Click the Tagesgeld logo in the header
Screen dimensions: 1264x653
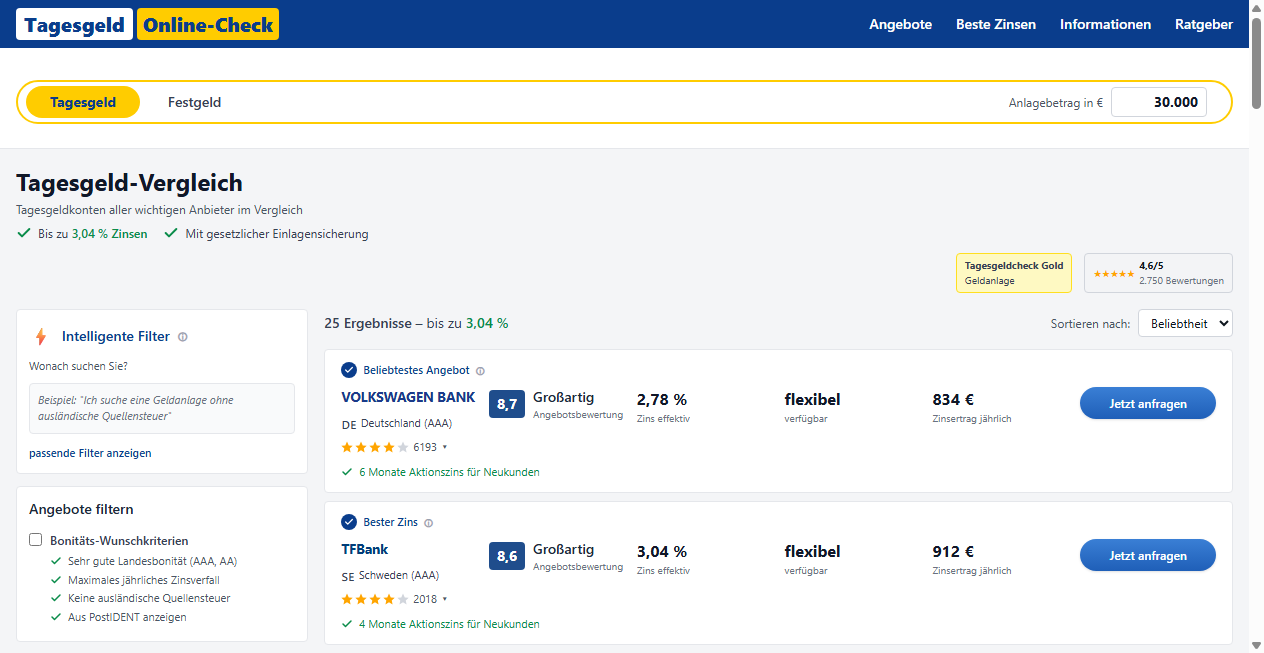pyautogui.click(x=74, y=24)
